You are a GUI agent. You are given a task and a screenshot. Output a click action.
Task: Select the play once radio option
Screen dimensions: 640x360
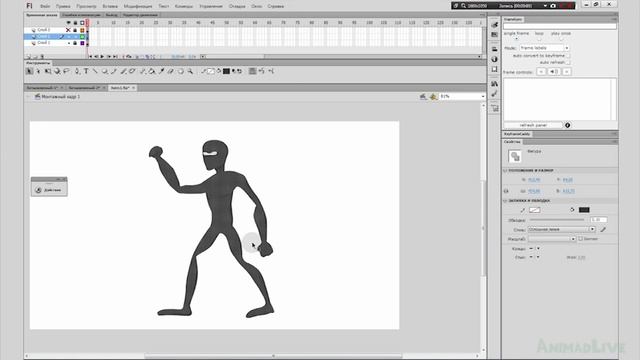(x=561, y=39)
